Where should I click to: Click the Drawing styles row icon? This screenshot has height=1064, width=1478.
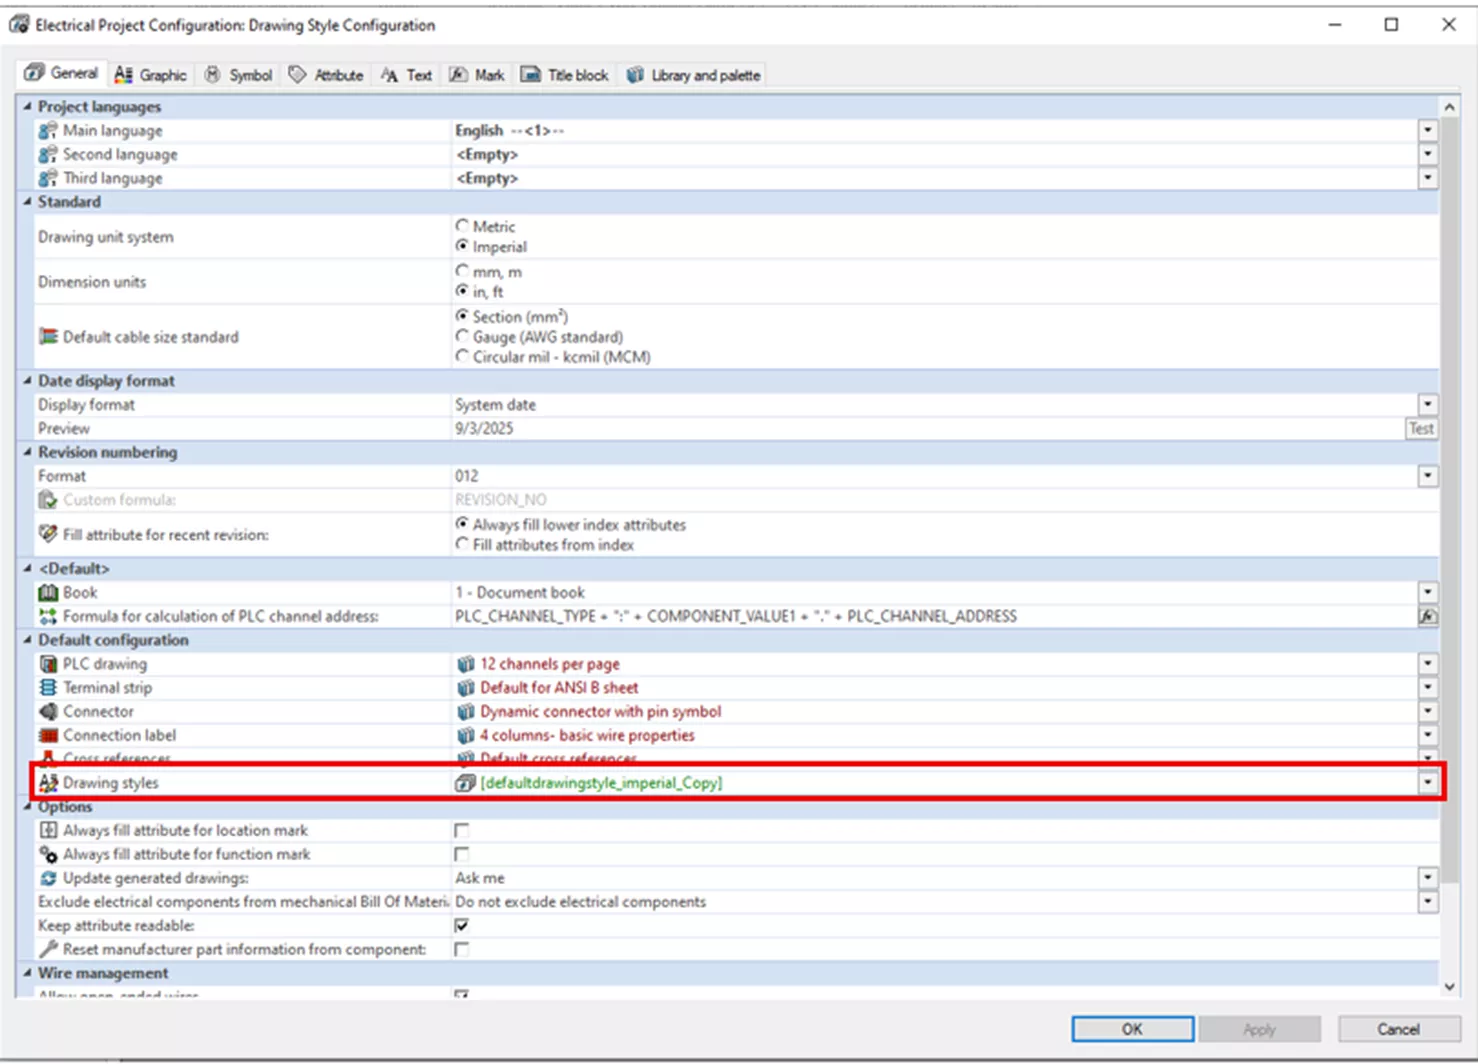pos(47,782)
